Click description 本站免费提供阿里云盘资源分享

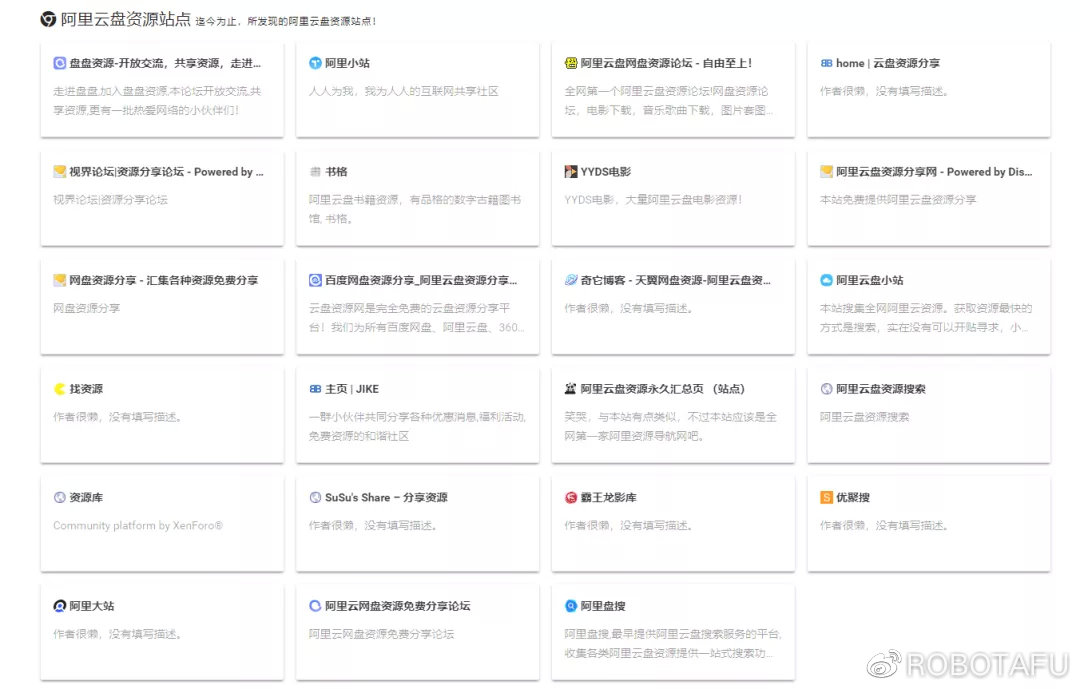tap(898, 200)
